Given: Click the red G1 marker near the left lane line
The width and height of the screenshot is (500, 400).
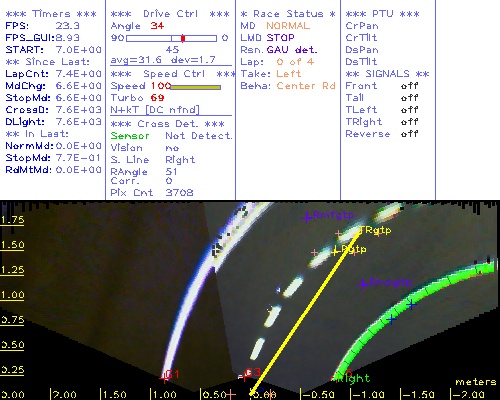Looking at the screenshot, I should 164,379.
